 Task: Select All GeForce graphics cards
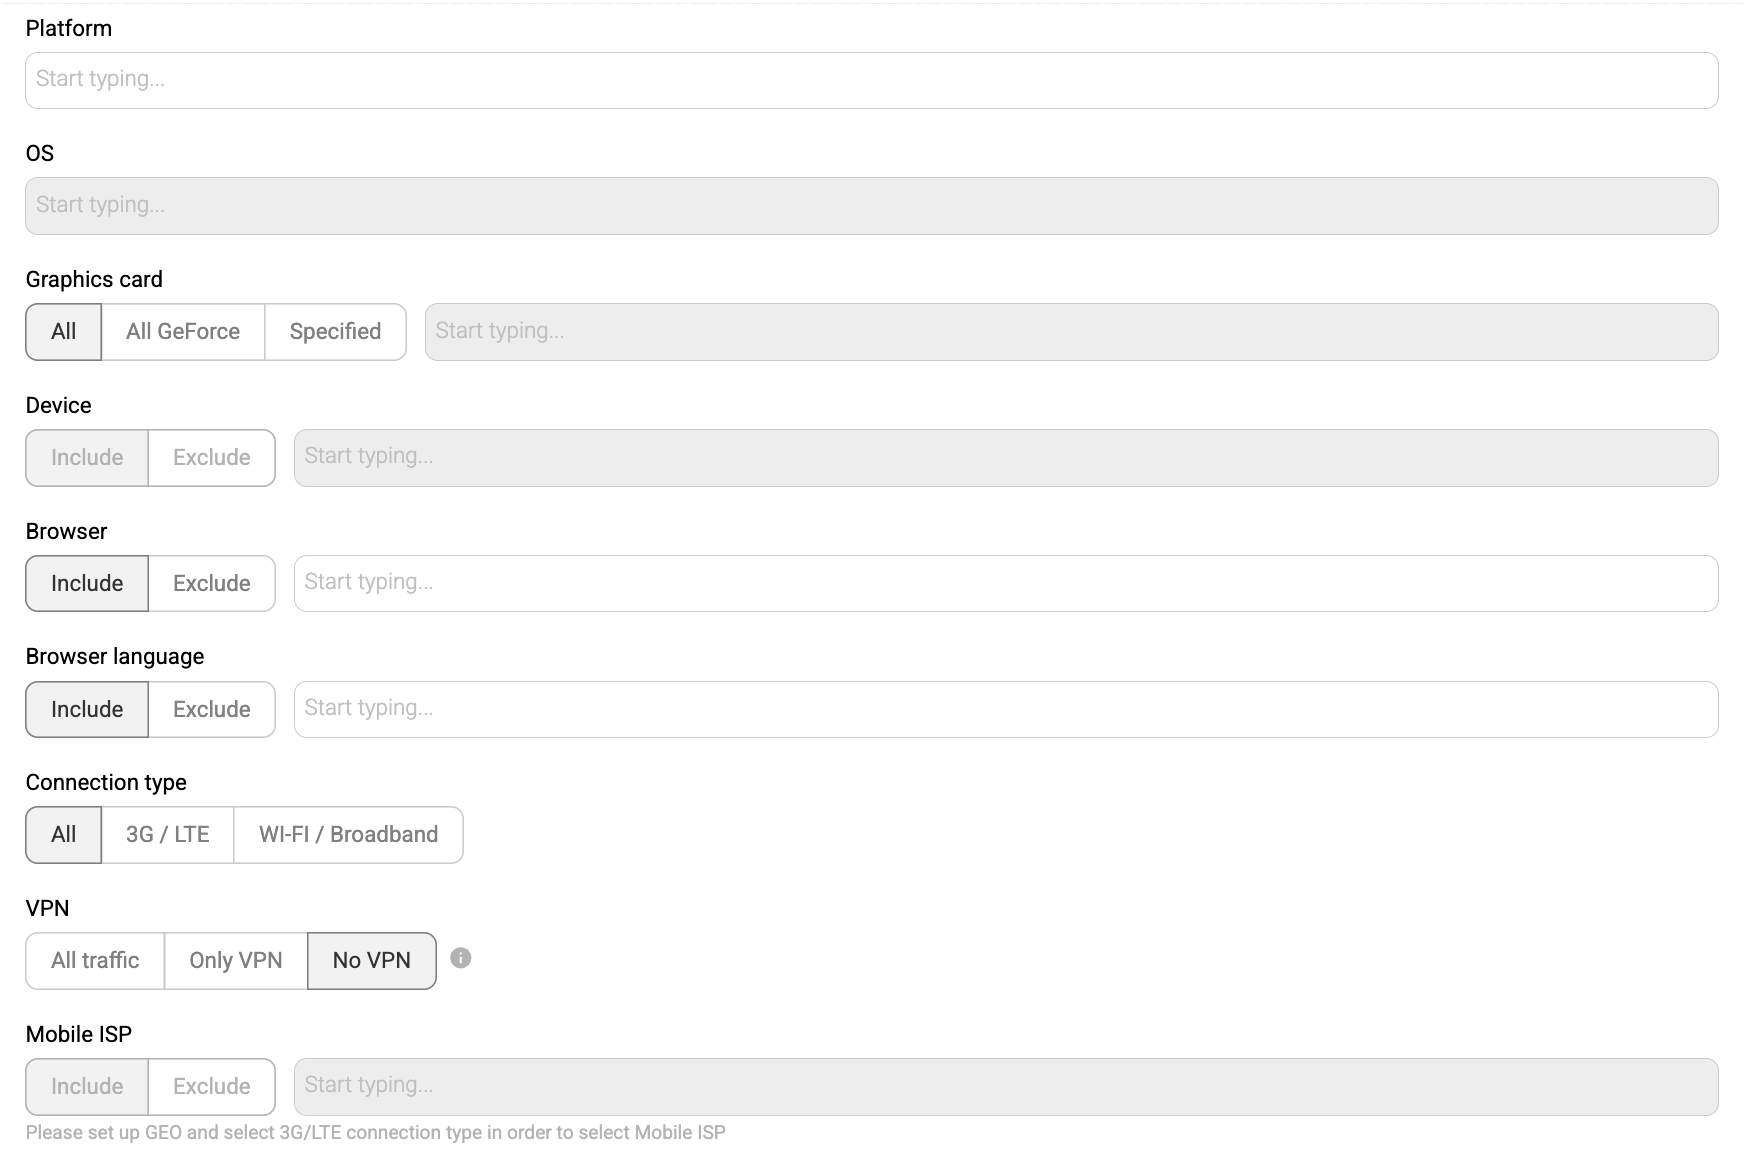pyautogui.click(x=183, y=332)
